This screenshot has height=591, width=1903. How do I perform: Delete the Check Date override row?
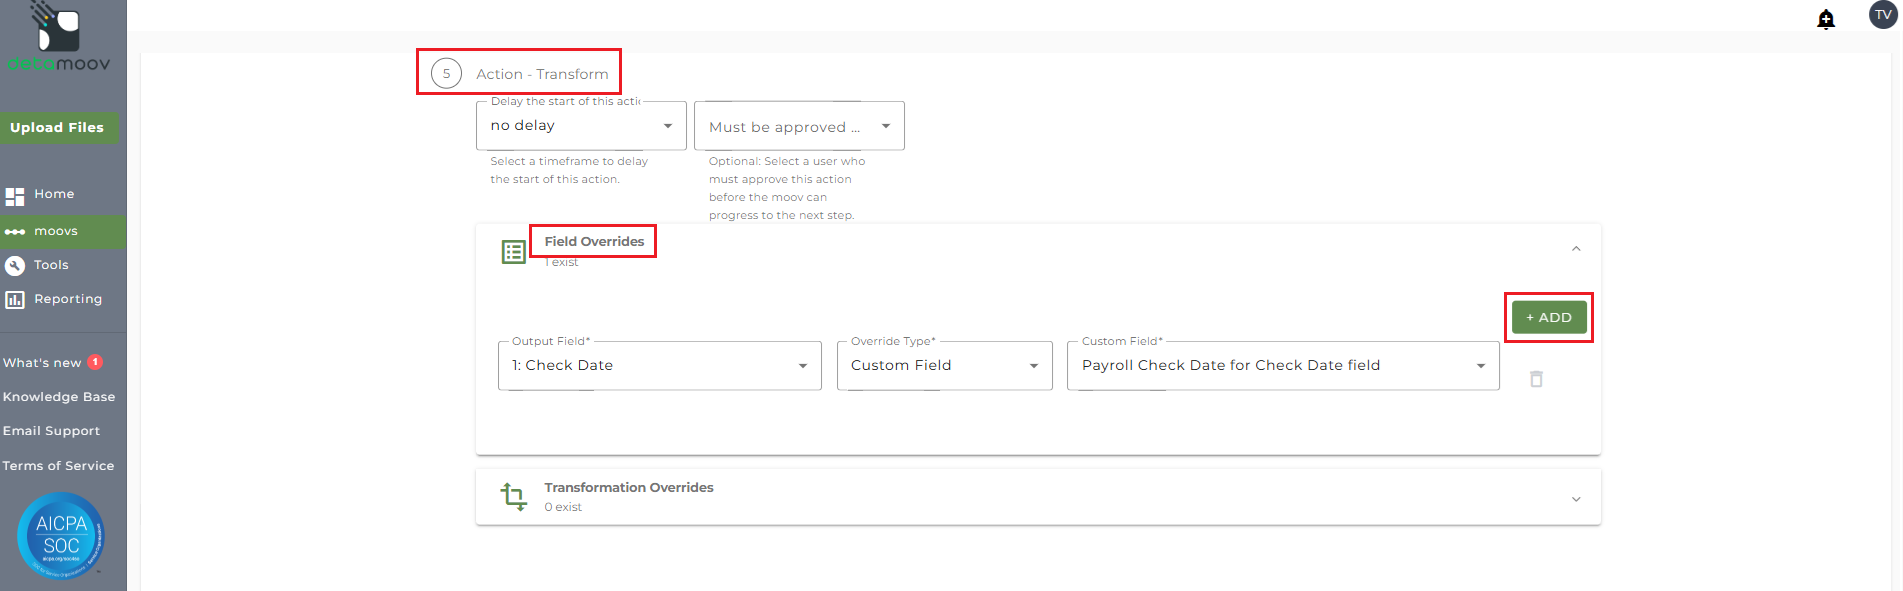(1536, 379)
